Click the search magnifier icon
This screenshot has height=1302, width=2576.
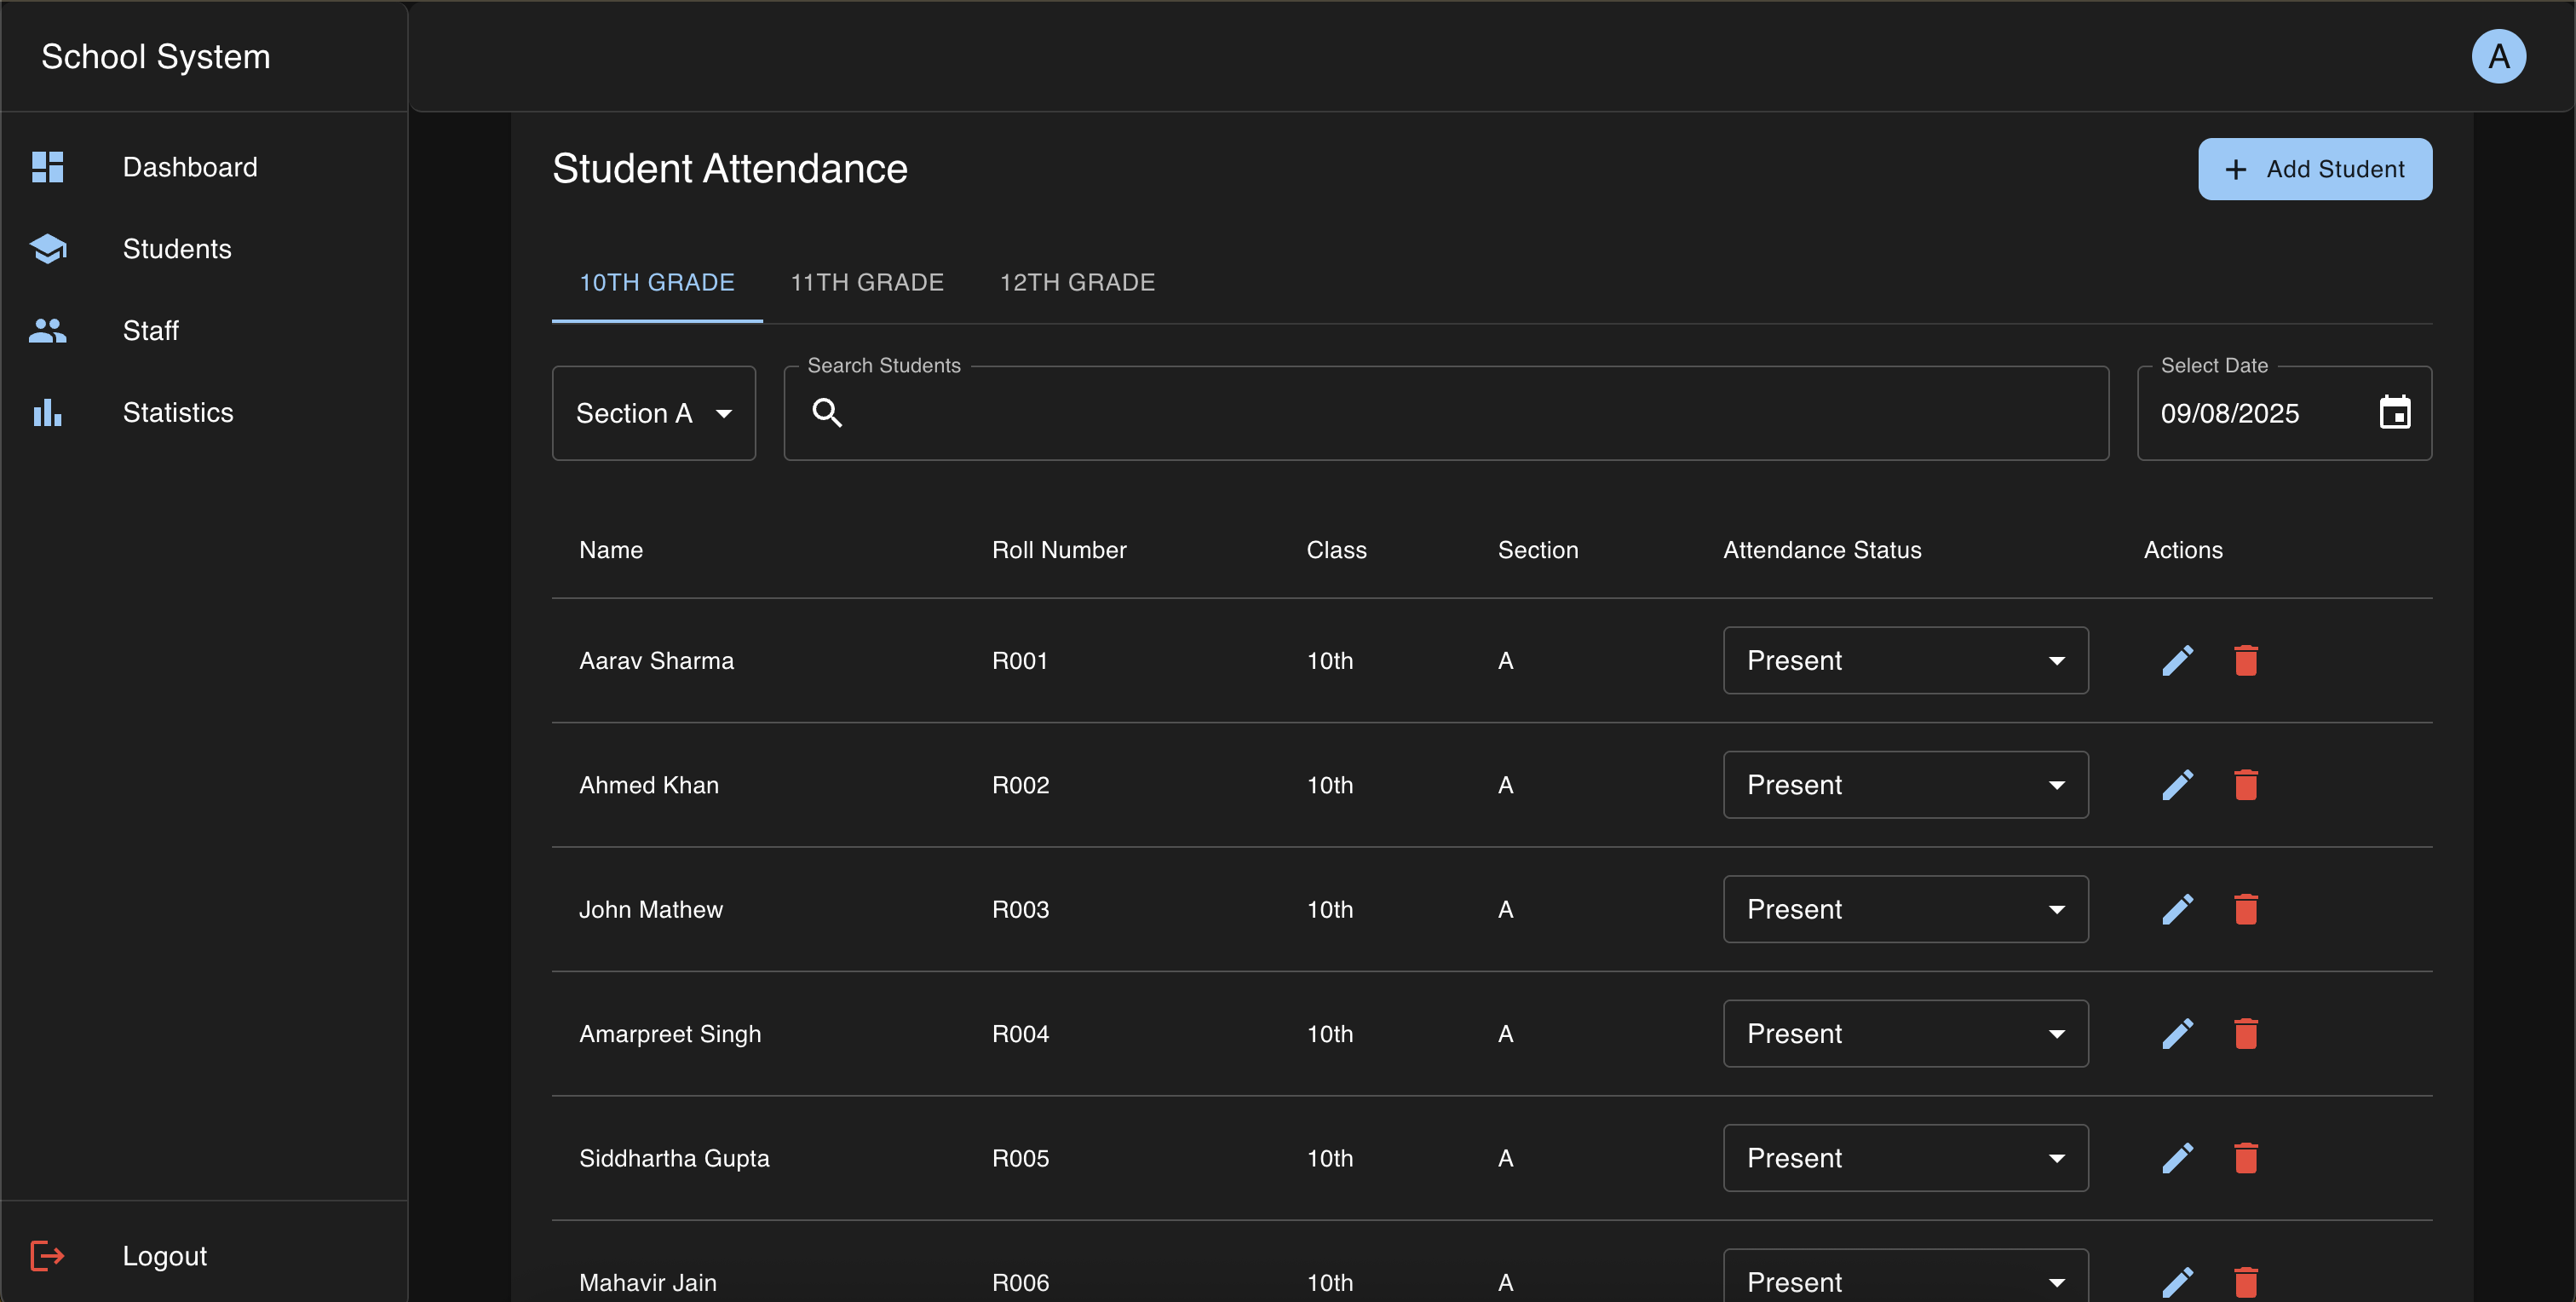[827, 413]
